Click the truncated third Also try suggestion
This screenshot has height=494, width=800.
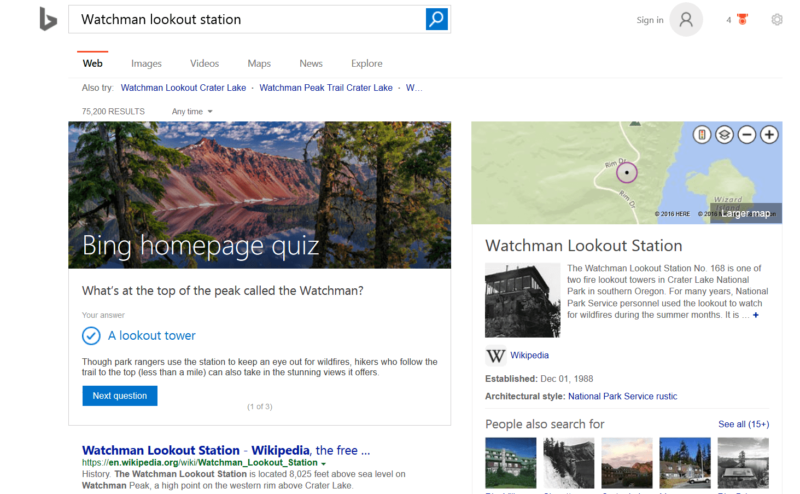click(x=414, y=88)
